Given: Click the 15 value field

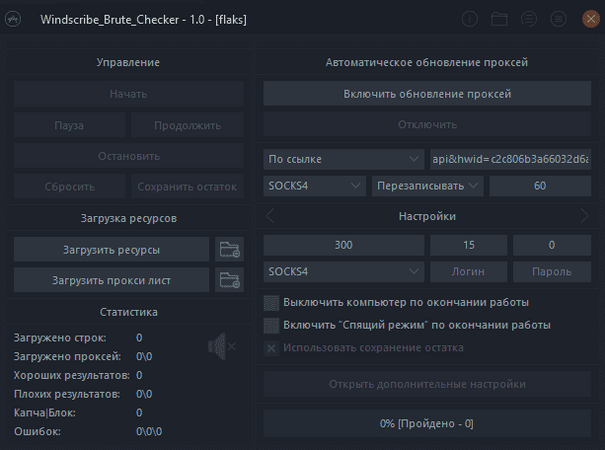Looking at the screenshot, I should click(468, 245).
